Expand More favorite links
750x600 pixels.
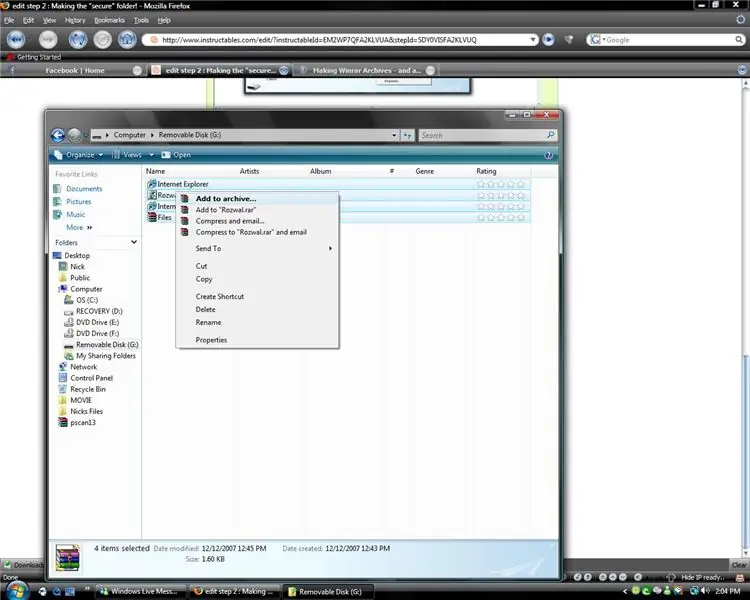pos(79,228)
